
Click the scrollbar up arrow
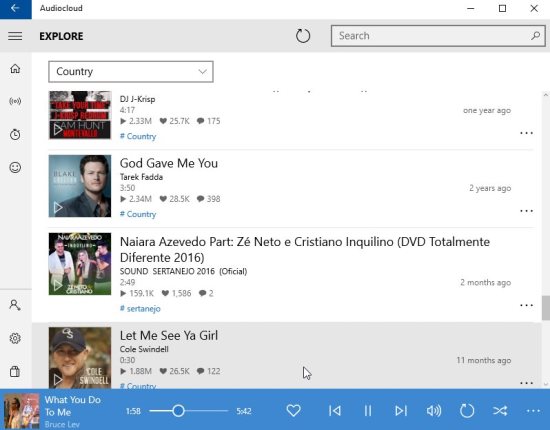tap(546, 95)
